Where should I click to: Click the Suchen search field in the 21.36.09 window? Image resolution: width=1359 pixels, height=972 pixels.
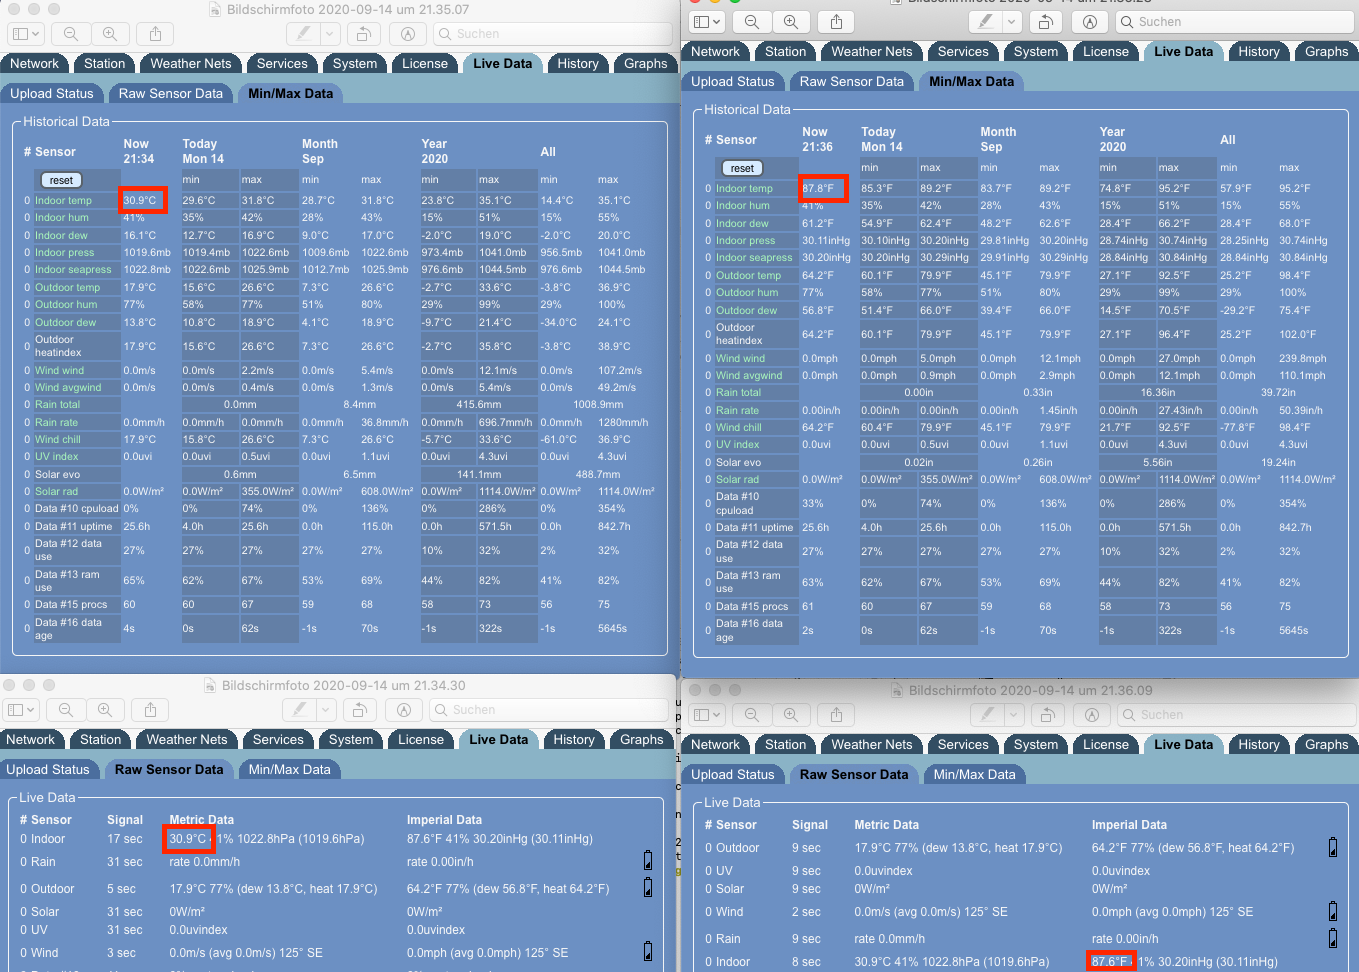[x=1237, y=714]
